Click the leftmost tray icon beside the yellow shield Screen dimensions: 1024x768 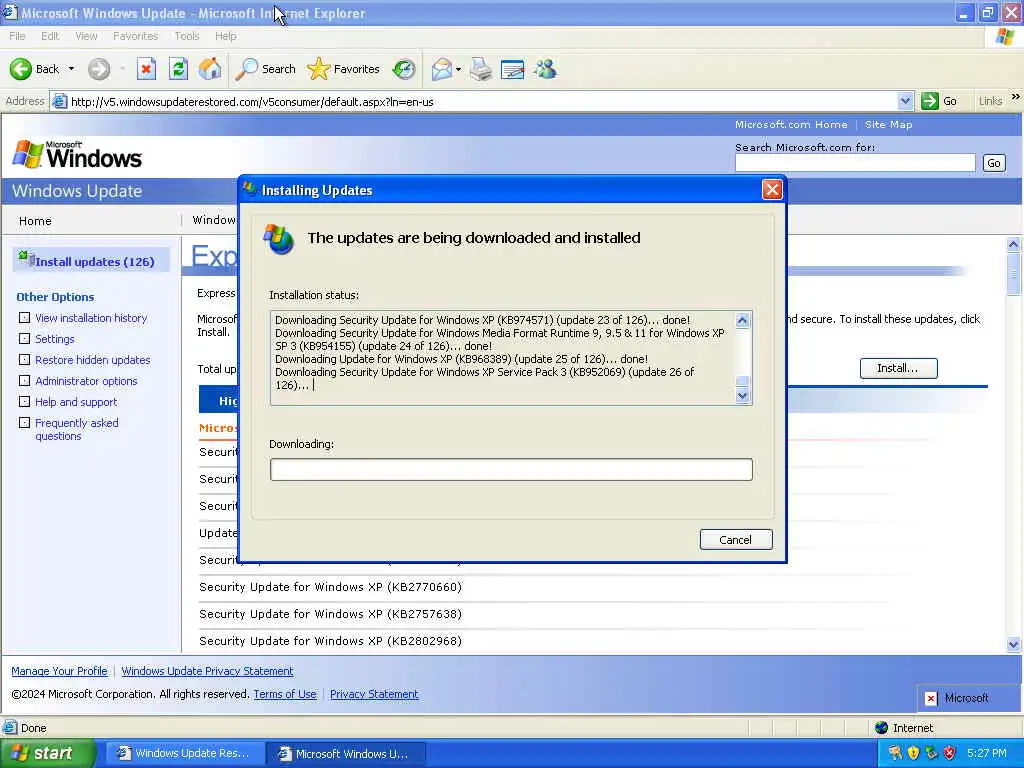coord(895,753)
